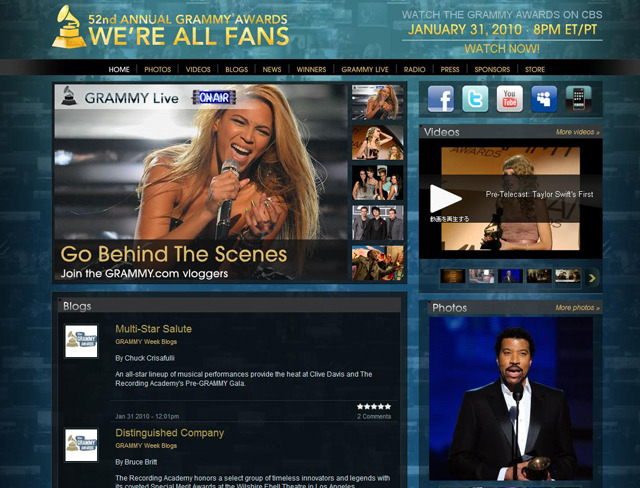Select the second video strip thumbnail
The width and height of the screenshot is (640, 488).
[x=481, y=276]
